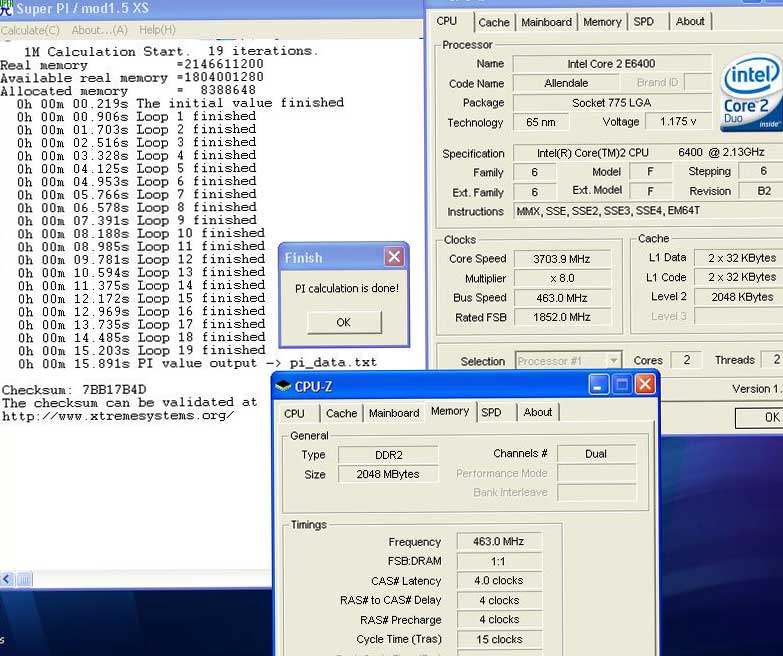Click the L1 Data value 2 x 32 KBytes
Viewport: 783px width, 656px height.
739,258
